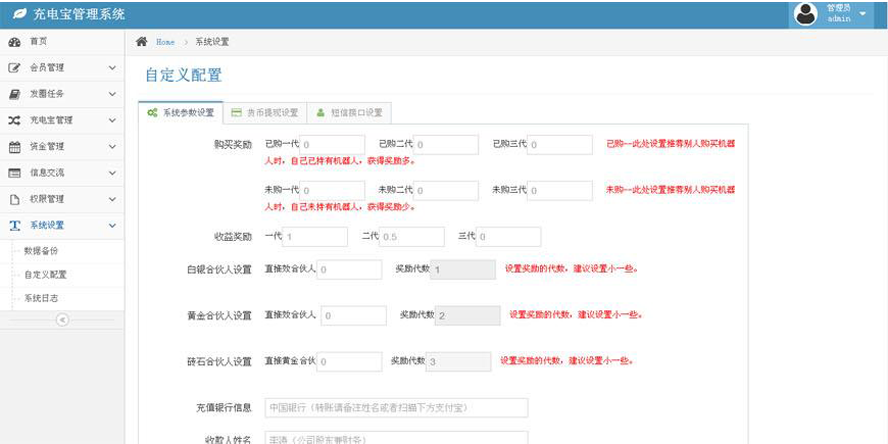Focus the 未购三代 input field
888x444 pixels.
click(560, 191)
